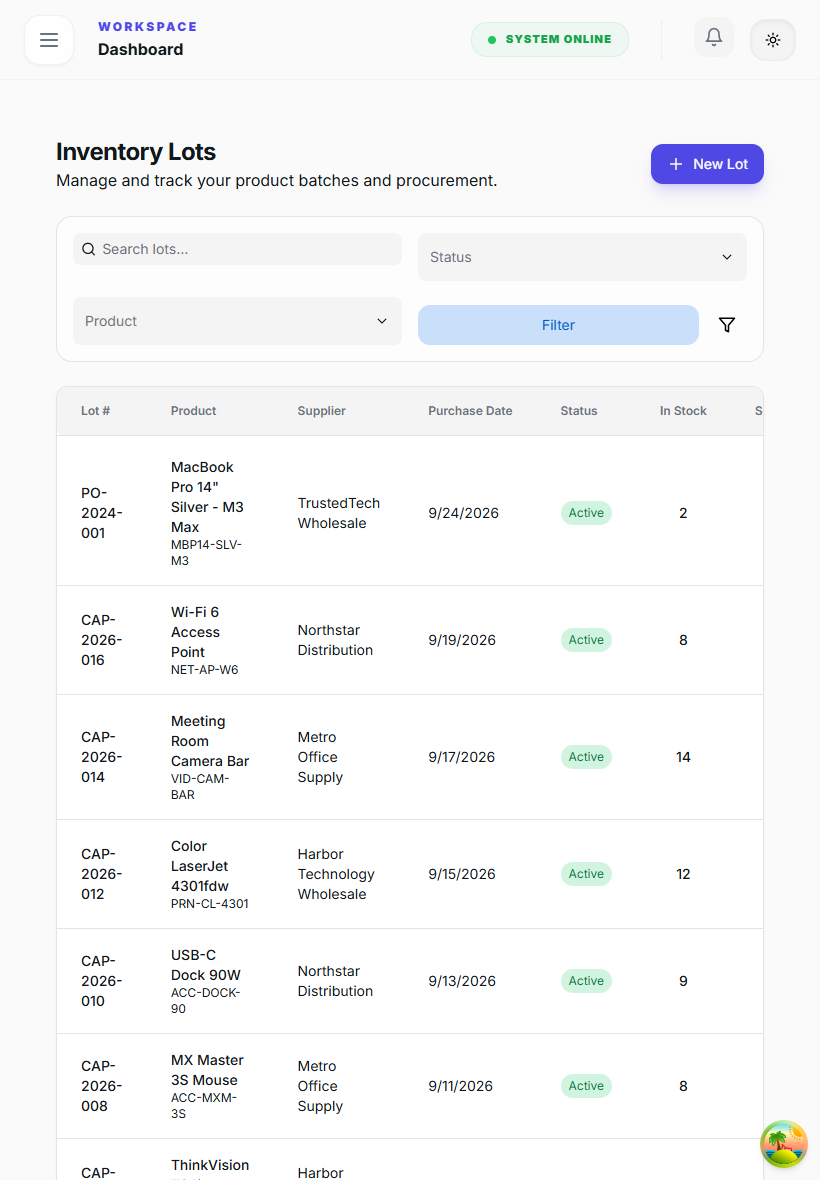Click the Dashboard title

click(x=141, y=50)
